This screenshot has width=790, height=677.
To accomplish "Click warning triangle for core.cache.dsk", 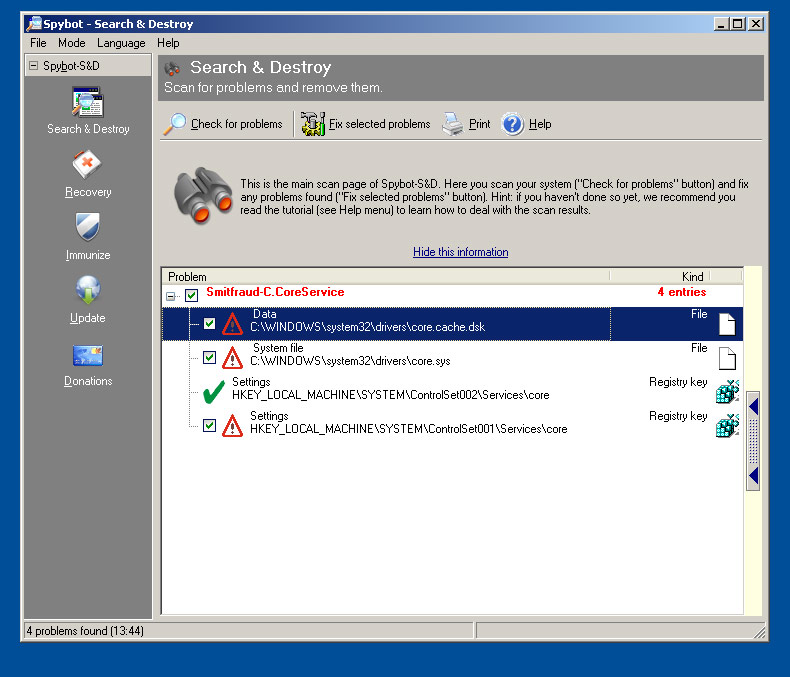I will point(232,324).
